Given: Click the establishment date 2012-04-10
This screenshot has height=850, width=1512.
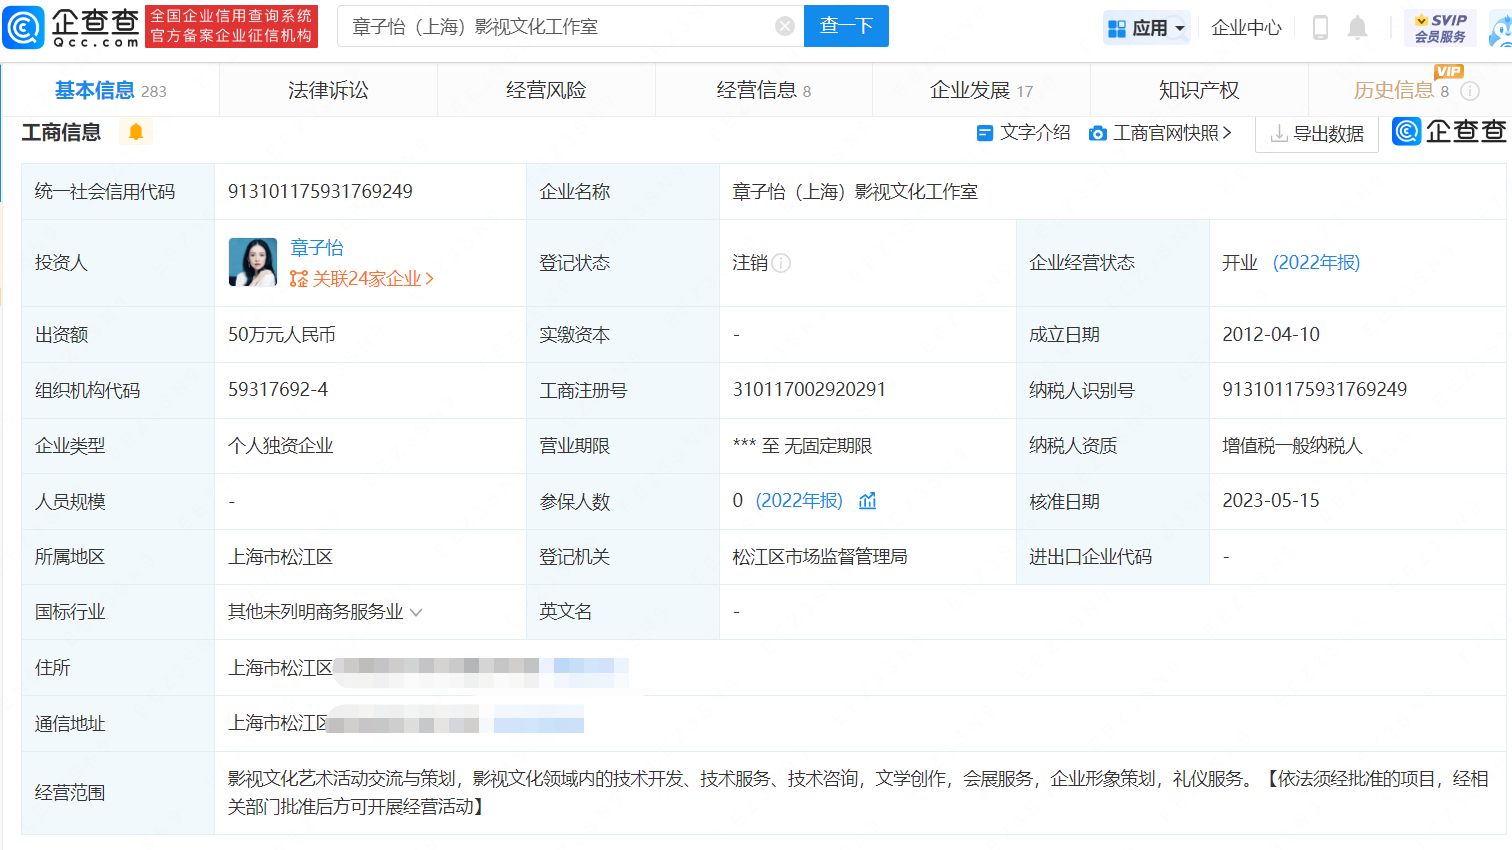Looking at the screenshot, I should tap(1271, 334).
